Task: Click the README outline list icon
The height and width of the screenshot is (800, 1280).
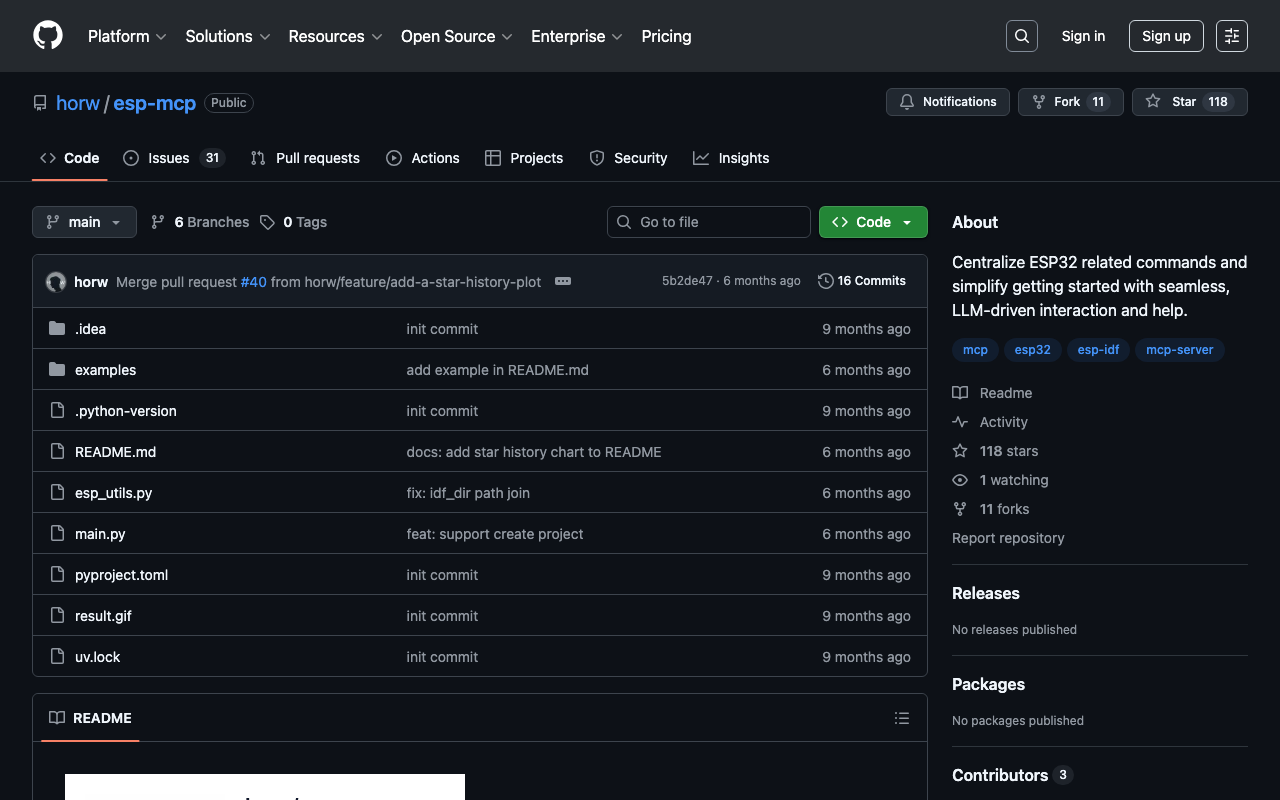Action: point(901,718)
